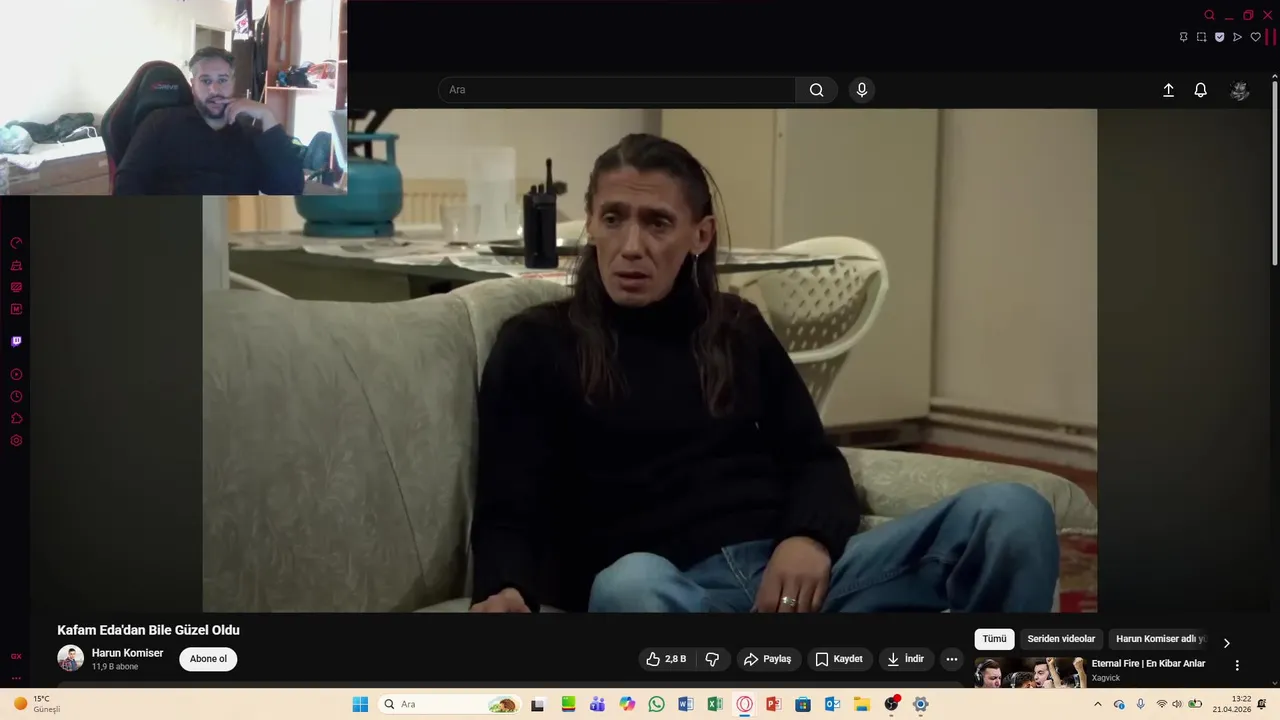Viewport: 1280px width, 720px height.
Task: Open GX Control speedometer in sidebar
Action: pyautogui.click(x=16, y=243)
